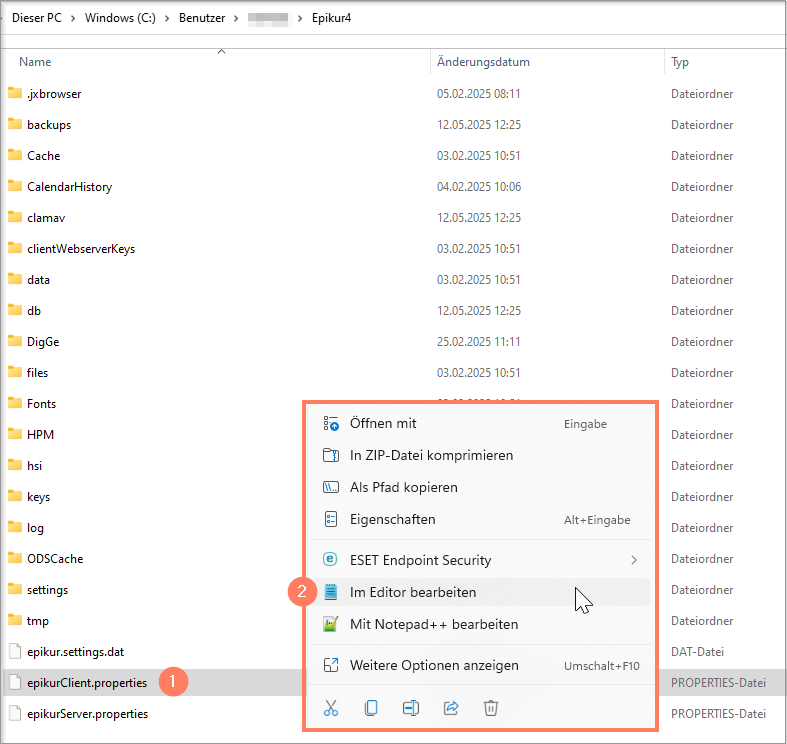Click the keys folder icon

(15, 496)
